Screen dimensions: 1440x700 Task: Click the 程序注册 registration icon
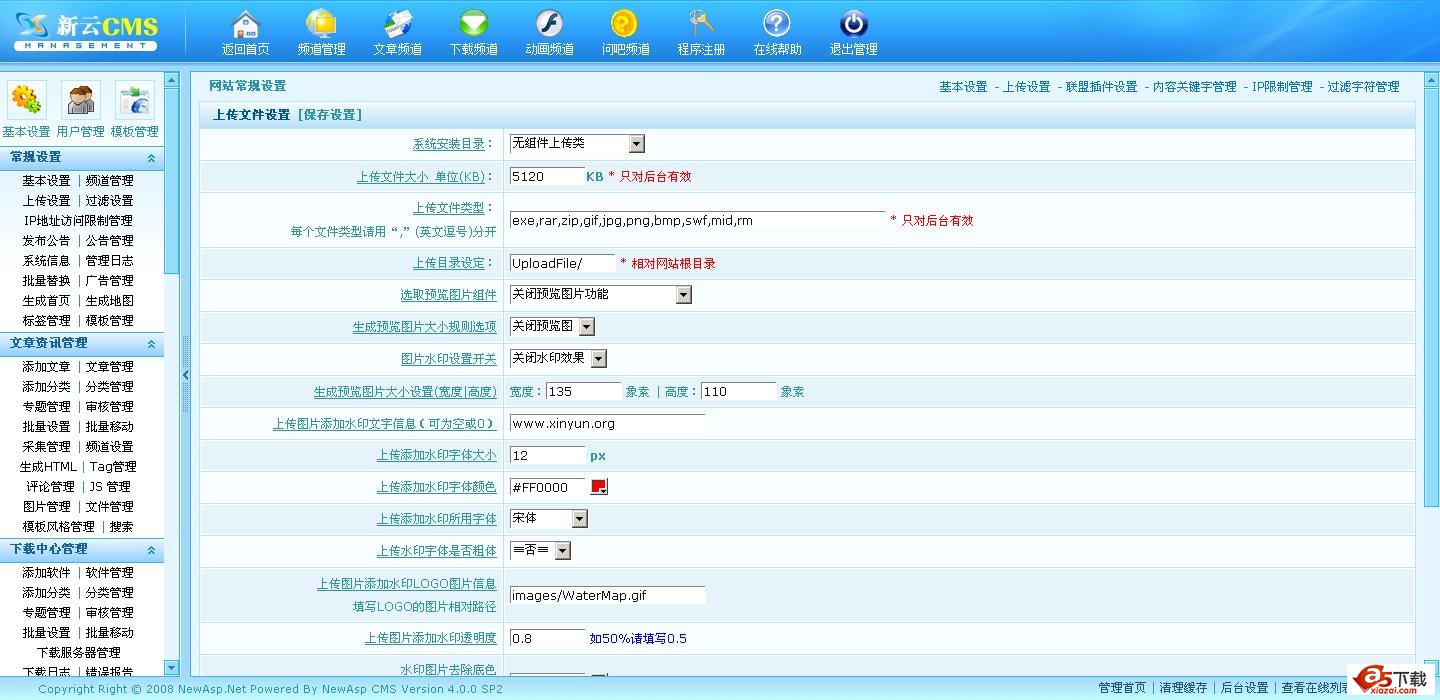tap(701, 24)
